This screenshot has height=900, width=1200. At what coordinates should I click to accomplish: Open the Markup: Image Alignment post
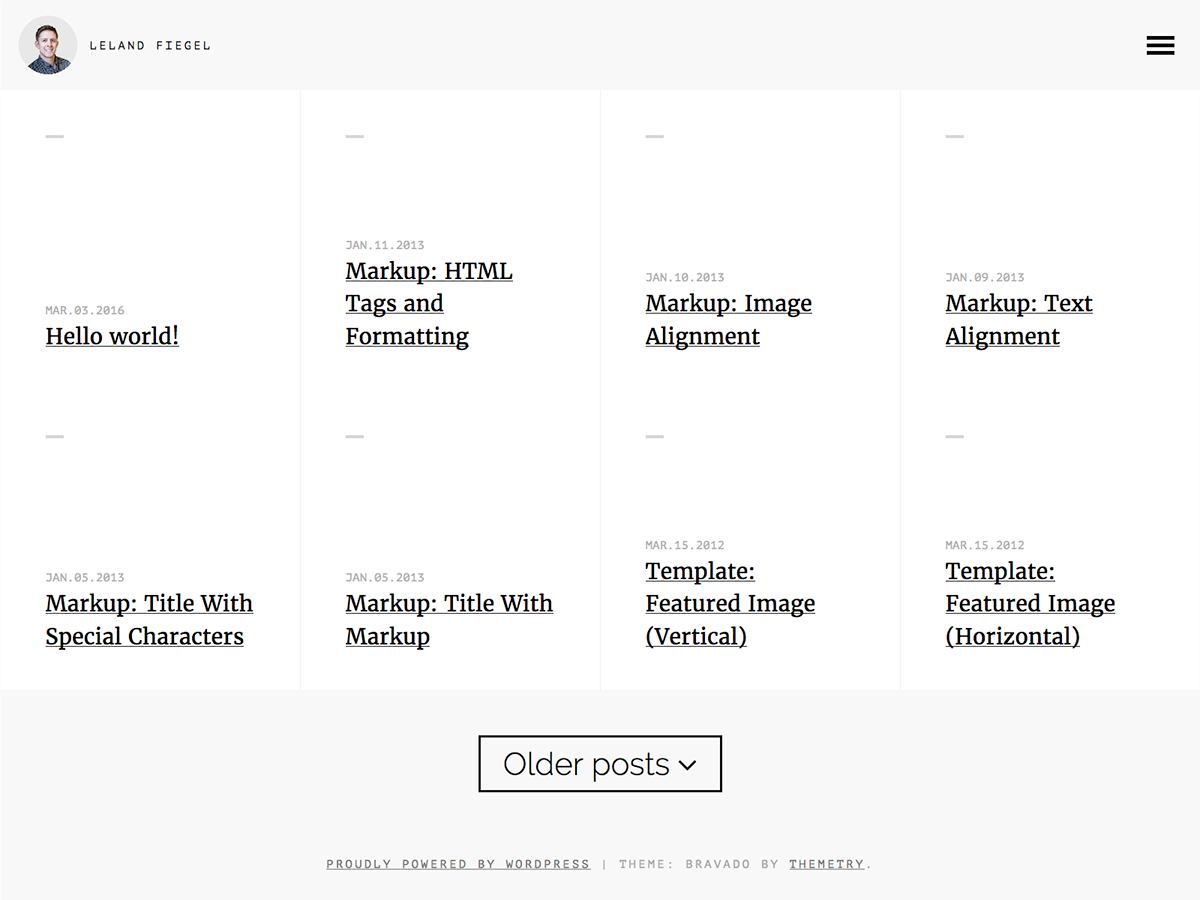(728, 320)
